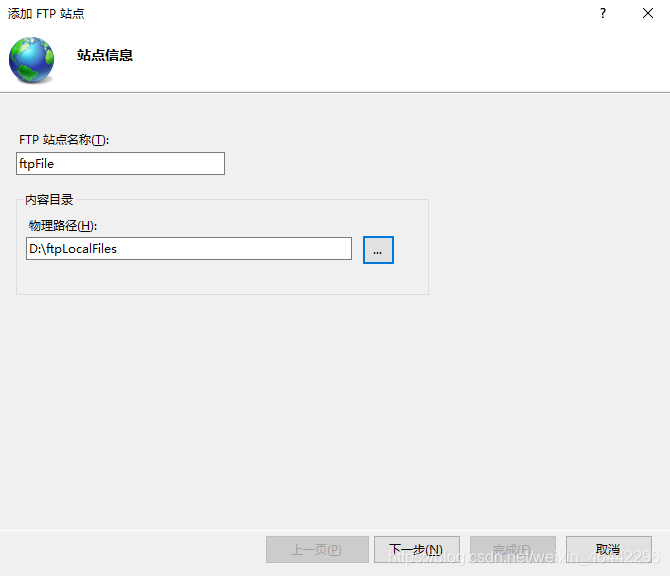Click the help question mark button
This screenshot has width=670, height=576.
point(602,14)
